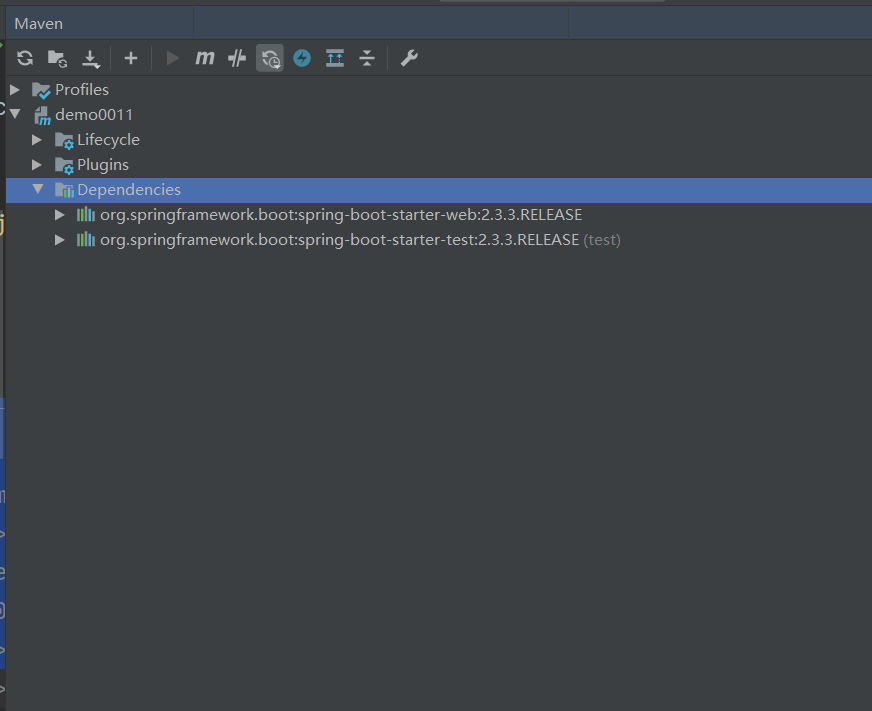Open Maven settings with the wrench icon

point(408,57)
